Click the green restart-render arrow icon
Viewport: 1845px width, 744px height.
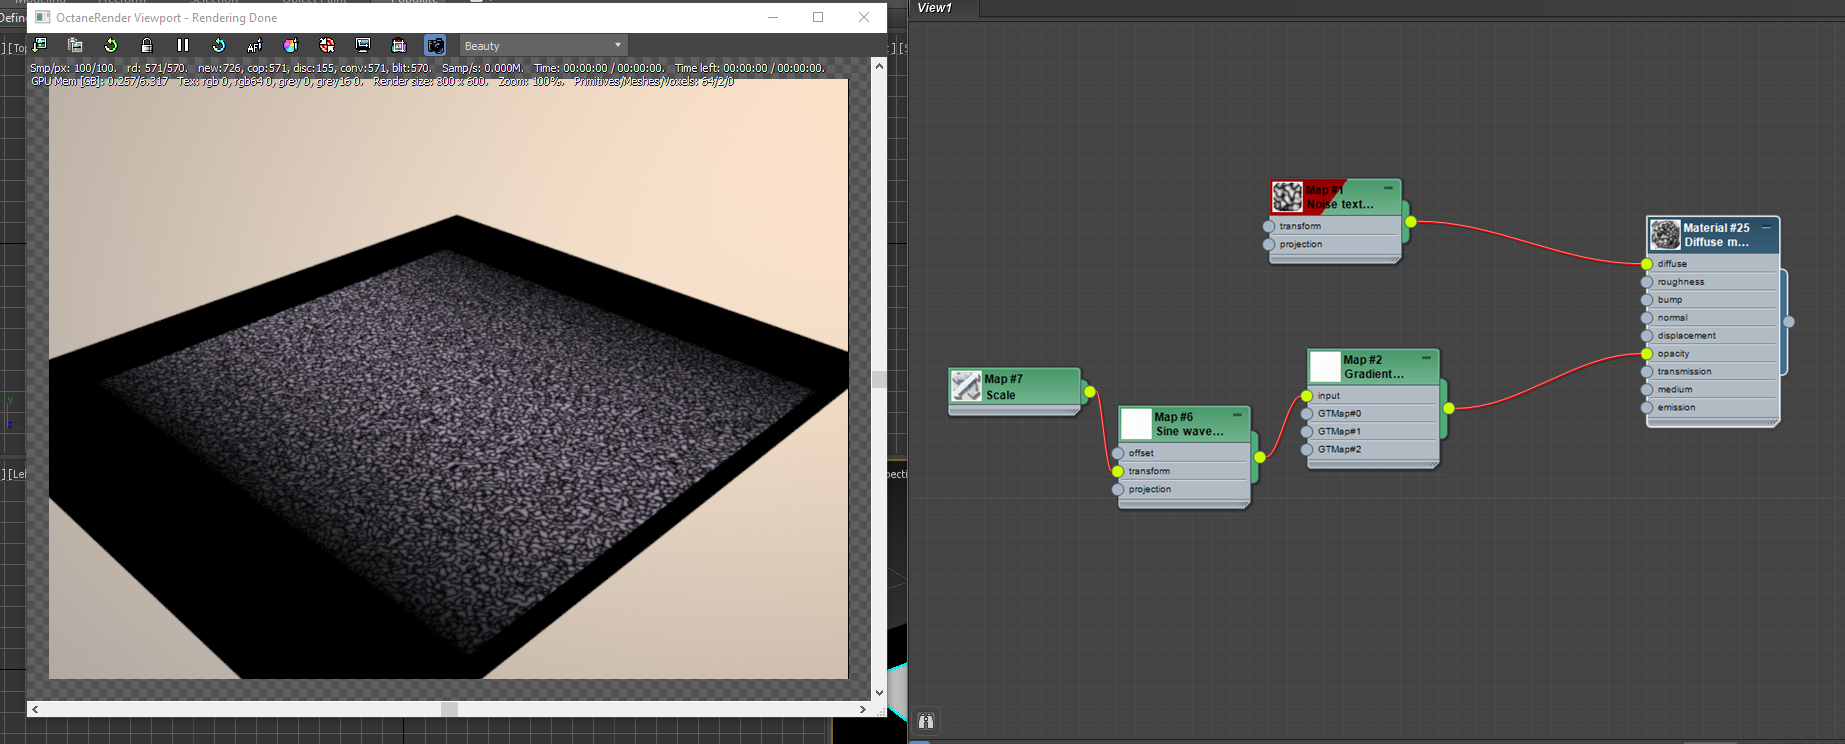coord(111,45)
